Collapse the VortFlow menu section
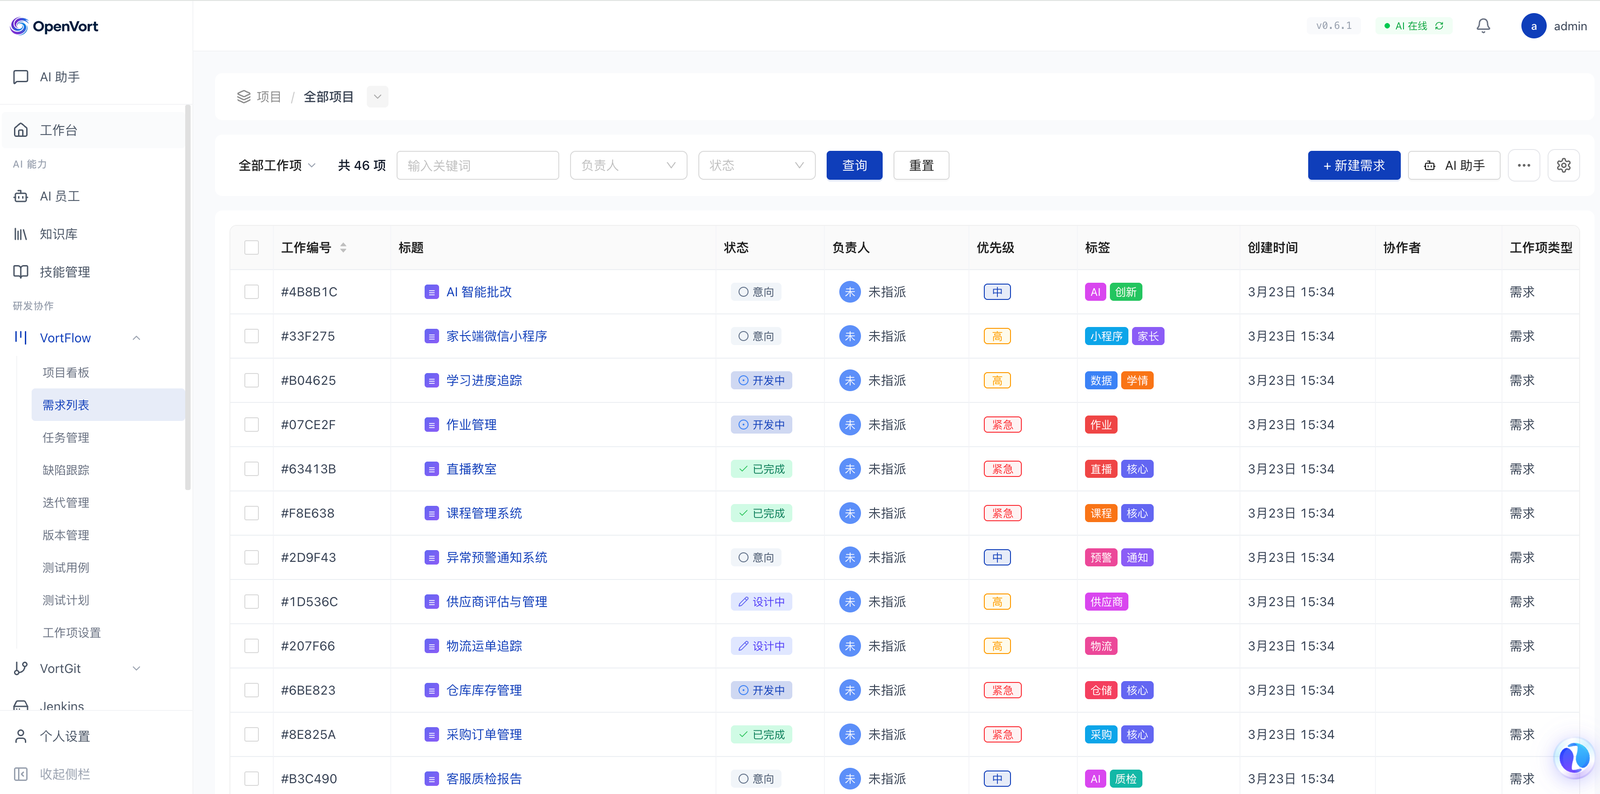This screenshot has width=1600, height=794. click(136, 338)
